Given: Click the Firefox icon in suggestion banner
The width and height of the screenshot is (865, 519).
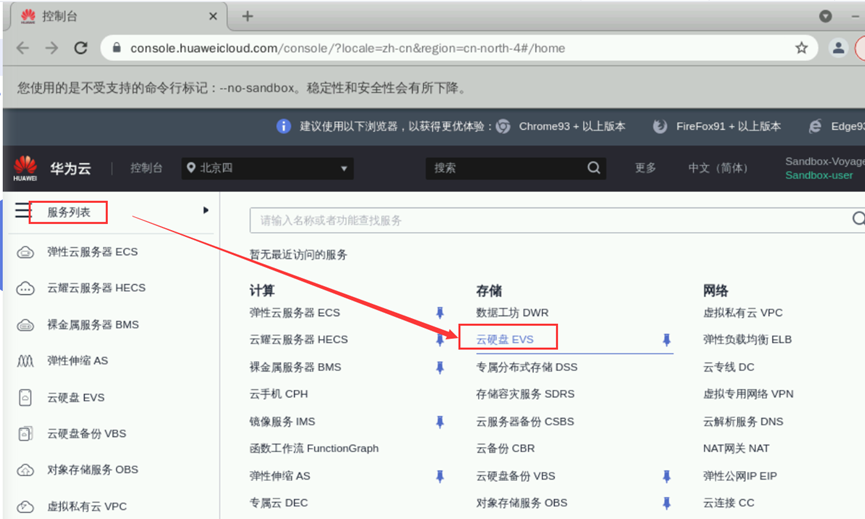Looking at the screenshot, I should coord(660,126).
